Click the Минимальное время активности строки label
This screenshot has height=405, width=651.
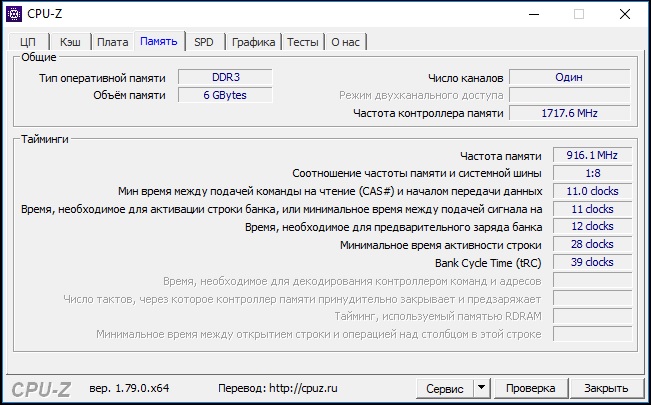[x=441, y=245]
